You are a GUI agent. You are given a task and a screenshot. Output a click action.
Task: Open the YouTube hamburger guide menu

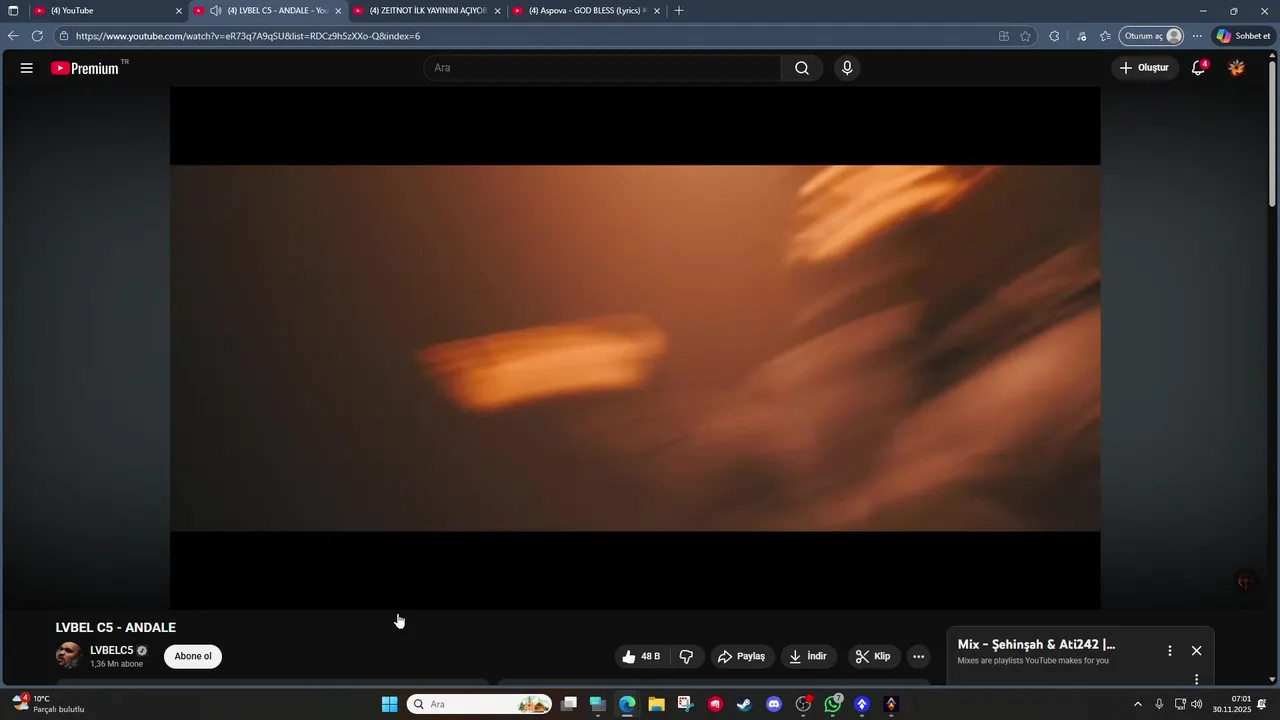(27, 68)
